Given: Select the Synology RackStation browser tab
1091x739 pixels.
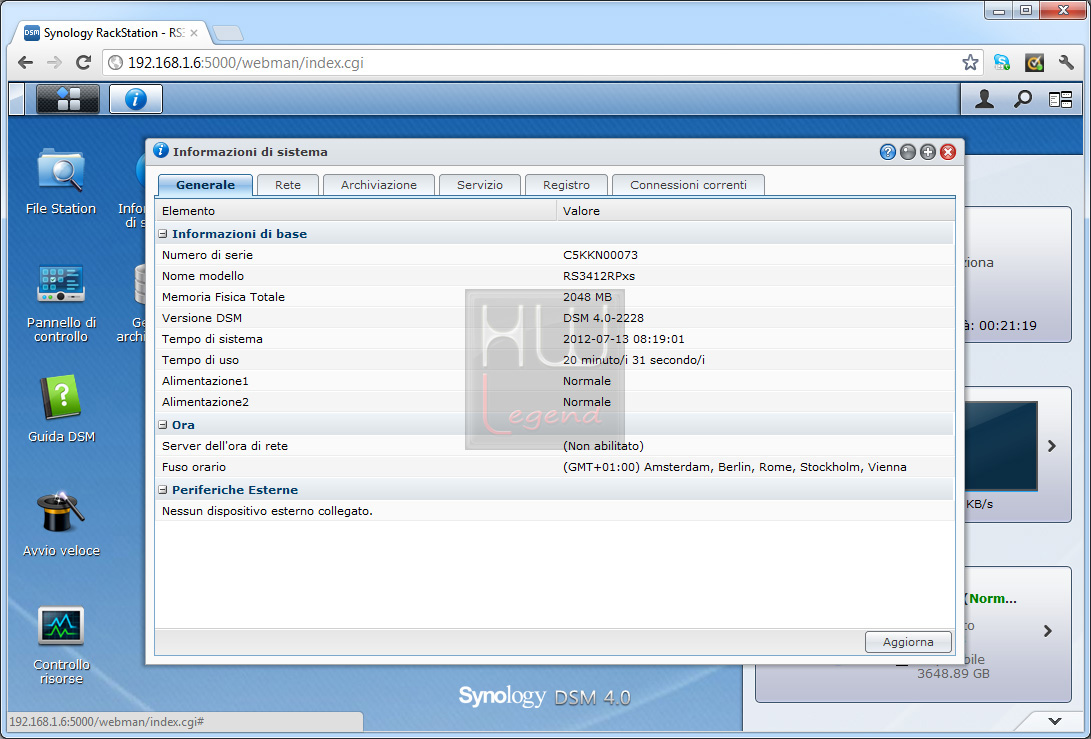Looking at the screenshot, I should 110,33.
